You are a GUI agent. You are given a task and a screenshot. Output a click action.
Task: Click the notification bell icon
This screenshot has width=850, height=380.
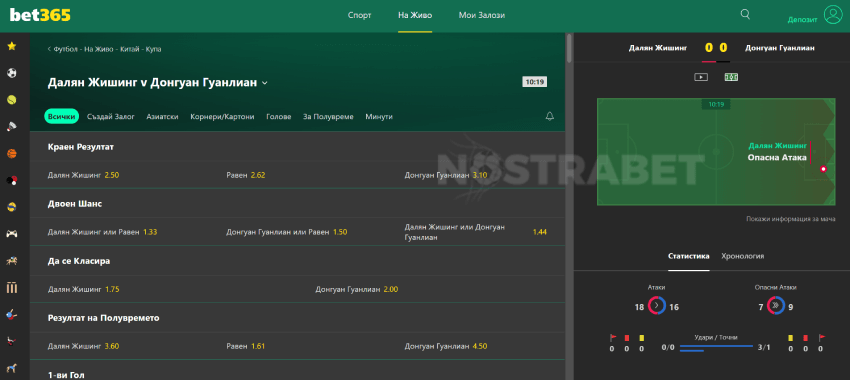[x=550, y=116]
